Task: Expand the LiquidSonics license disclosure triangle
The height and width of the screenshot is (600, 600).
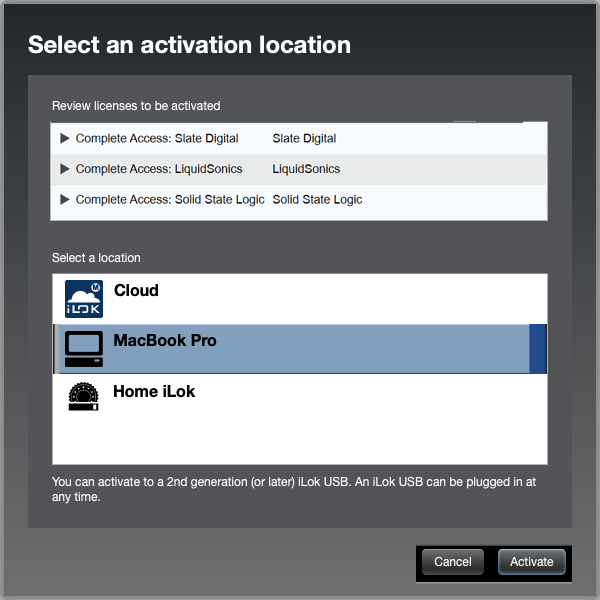Action: point(65,169)
